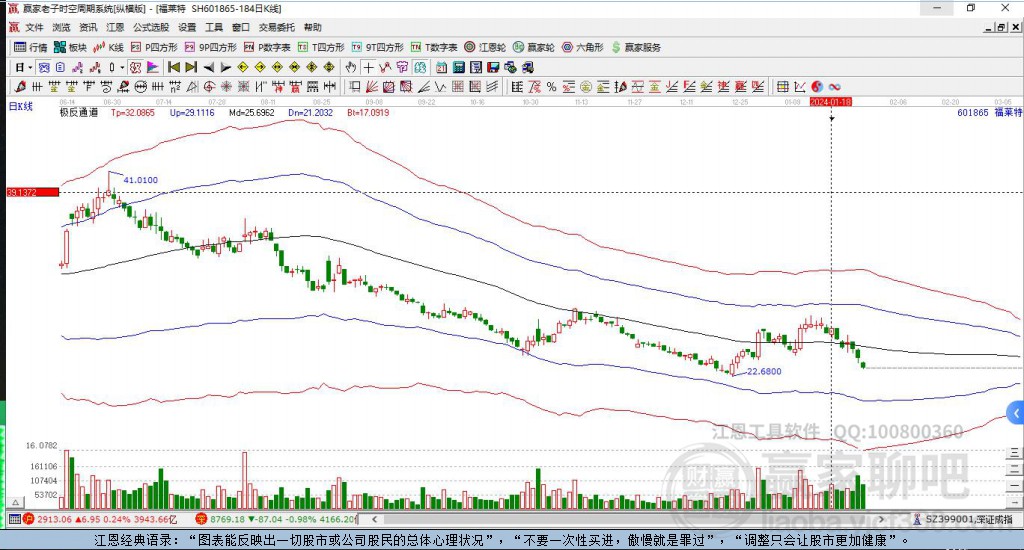Expand the dropdown arrow beside the 0 button
The image size is (1024, 550).
pyautogui.click(x=122, y=67)
